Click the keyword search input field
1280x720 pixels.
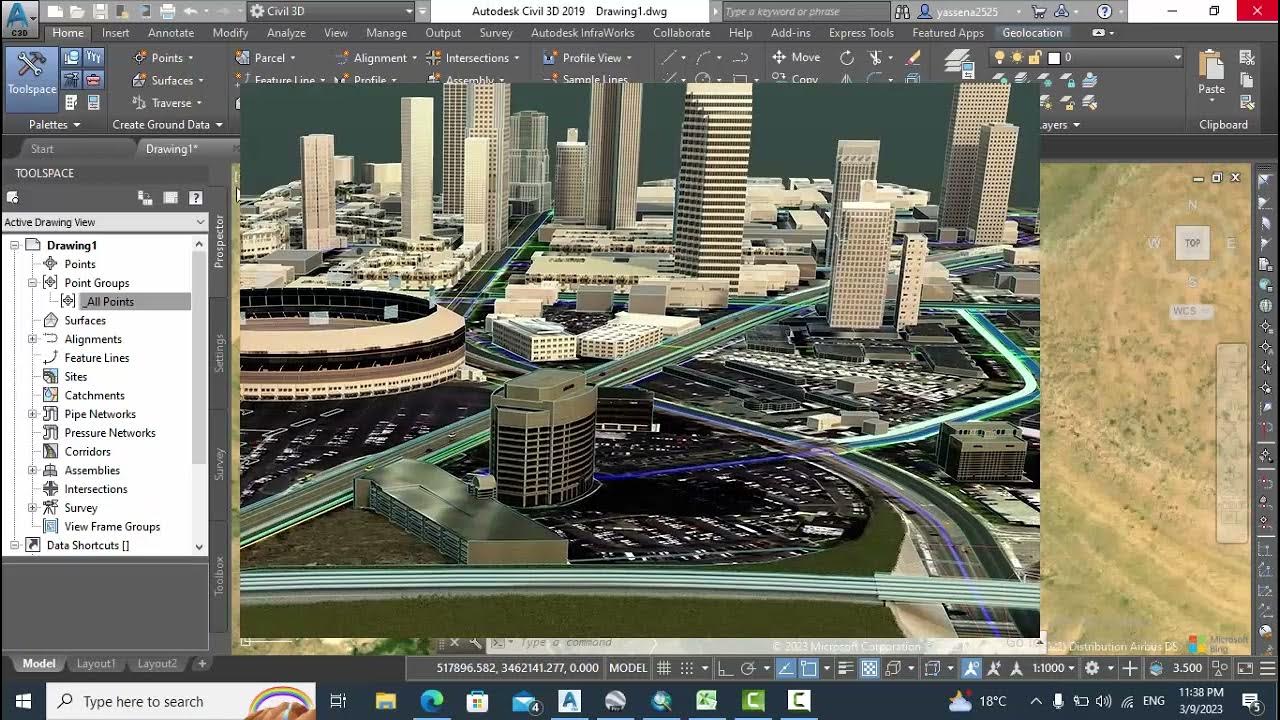804,11
